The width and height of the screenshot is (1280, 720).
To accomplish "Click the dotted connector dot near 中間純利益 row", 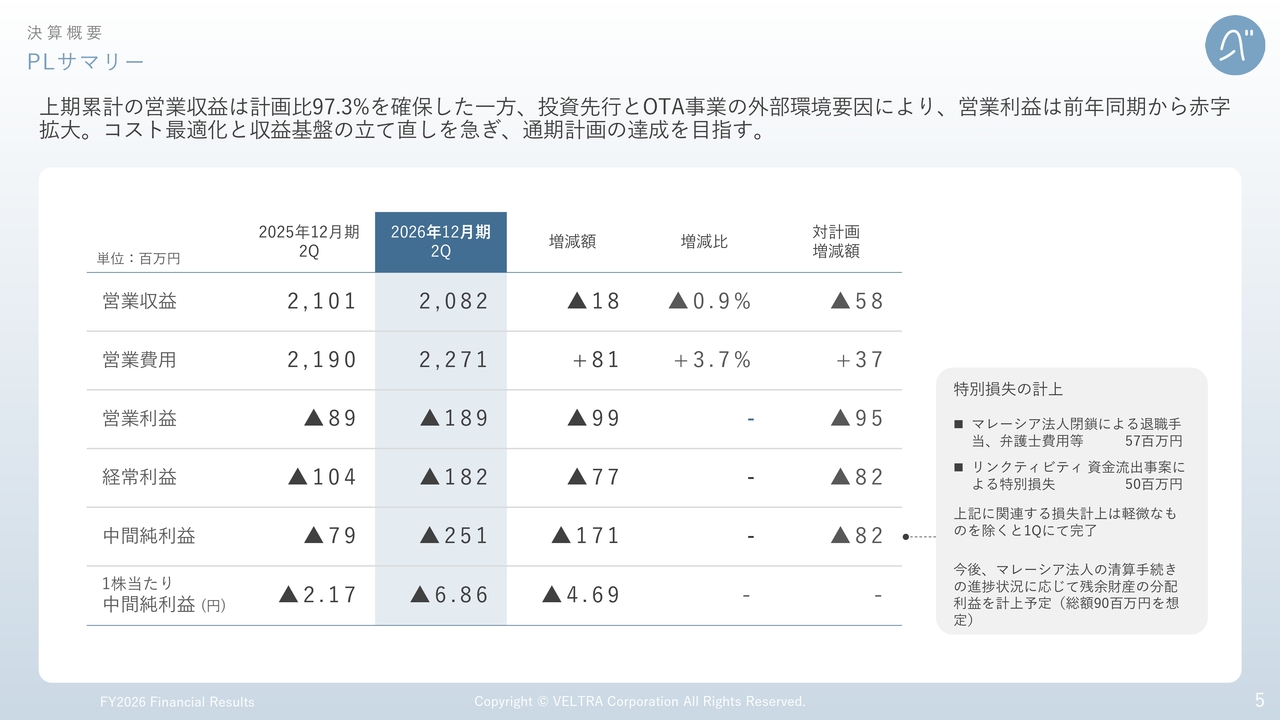I will [x=905, y=537].
